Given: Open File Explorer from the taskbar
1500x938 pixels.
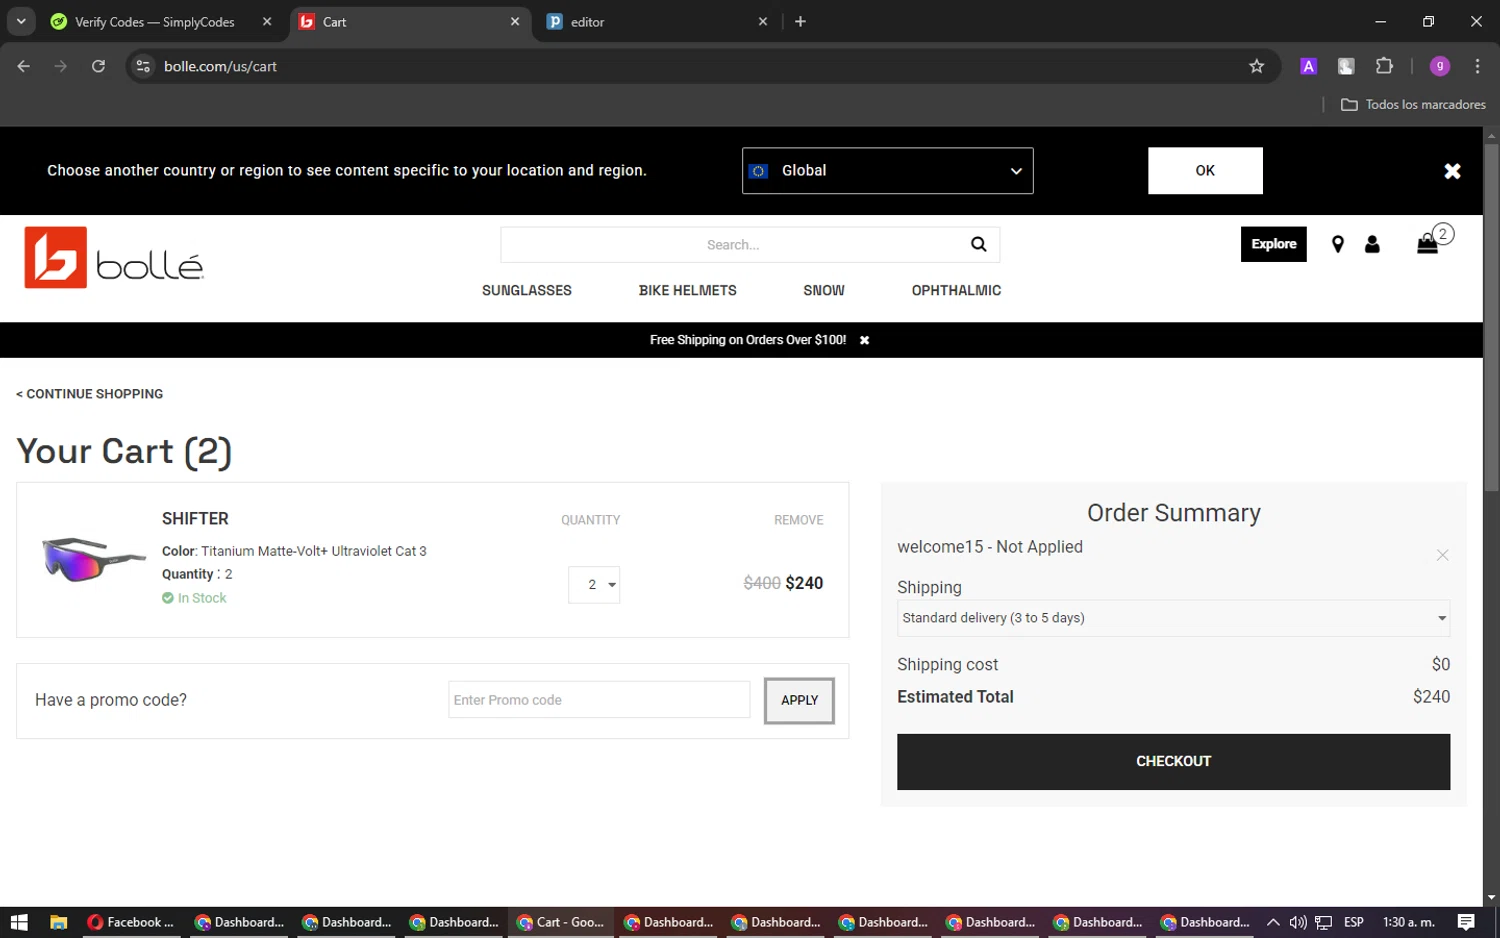Looking at the screenshot, I should [58, 922].
